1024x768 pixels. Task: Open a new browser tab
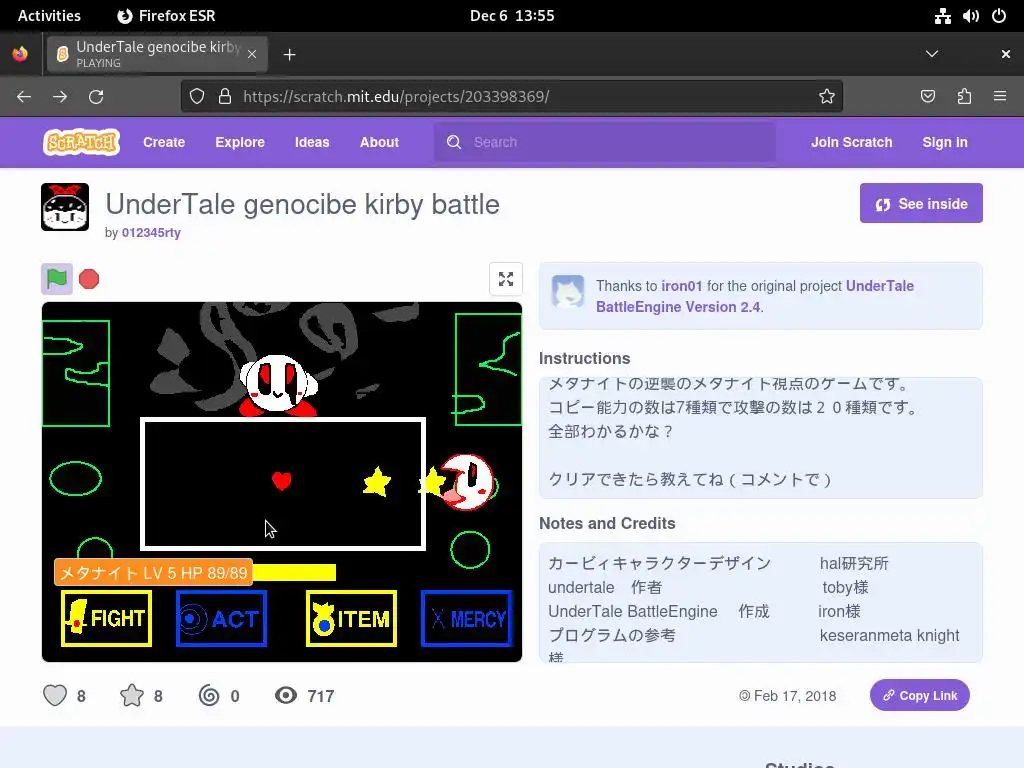pos(289,54)
